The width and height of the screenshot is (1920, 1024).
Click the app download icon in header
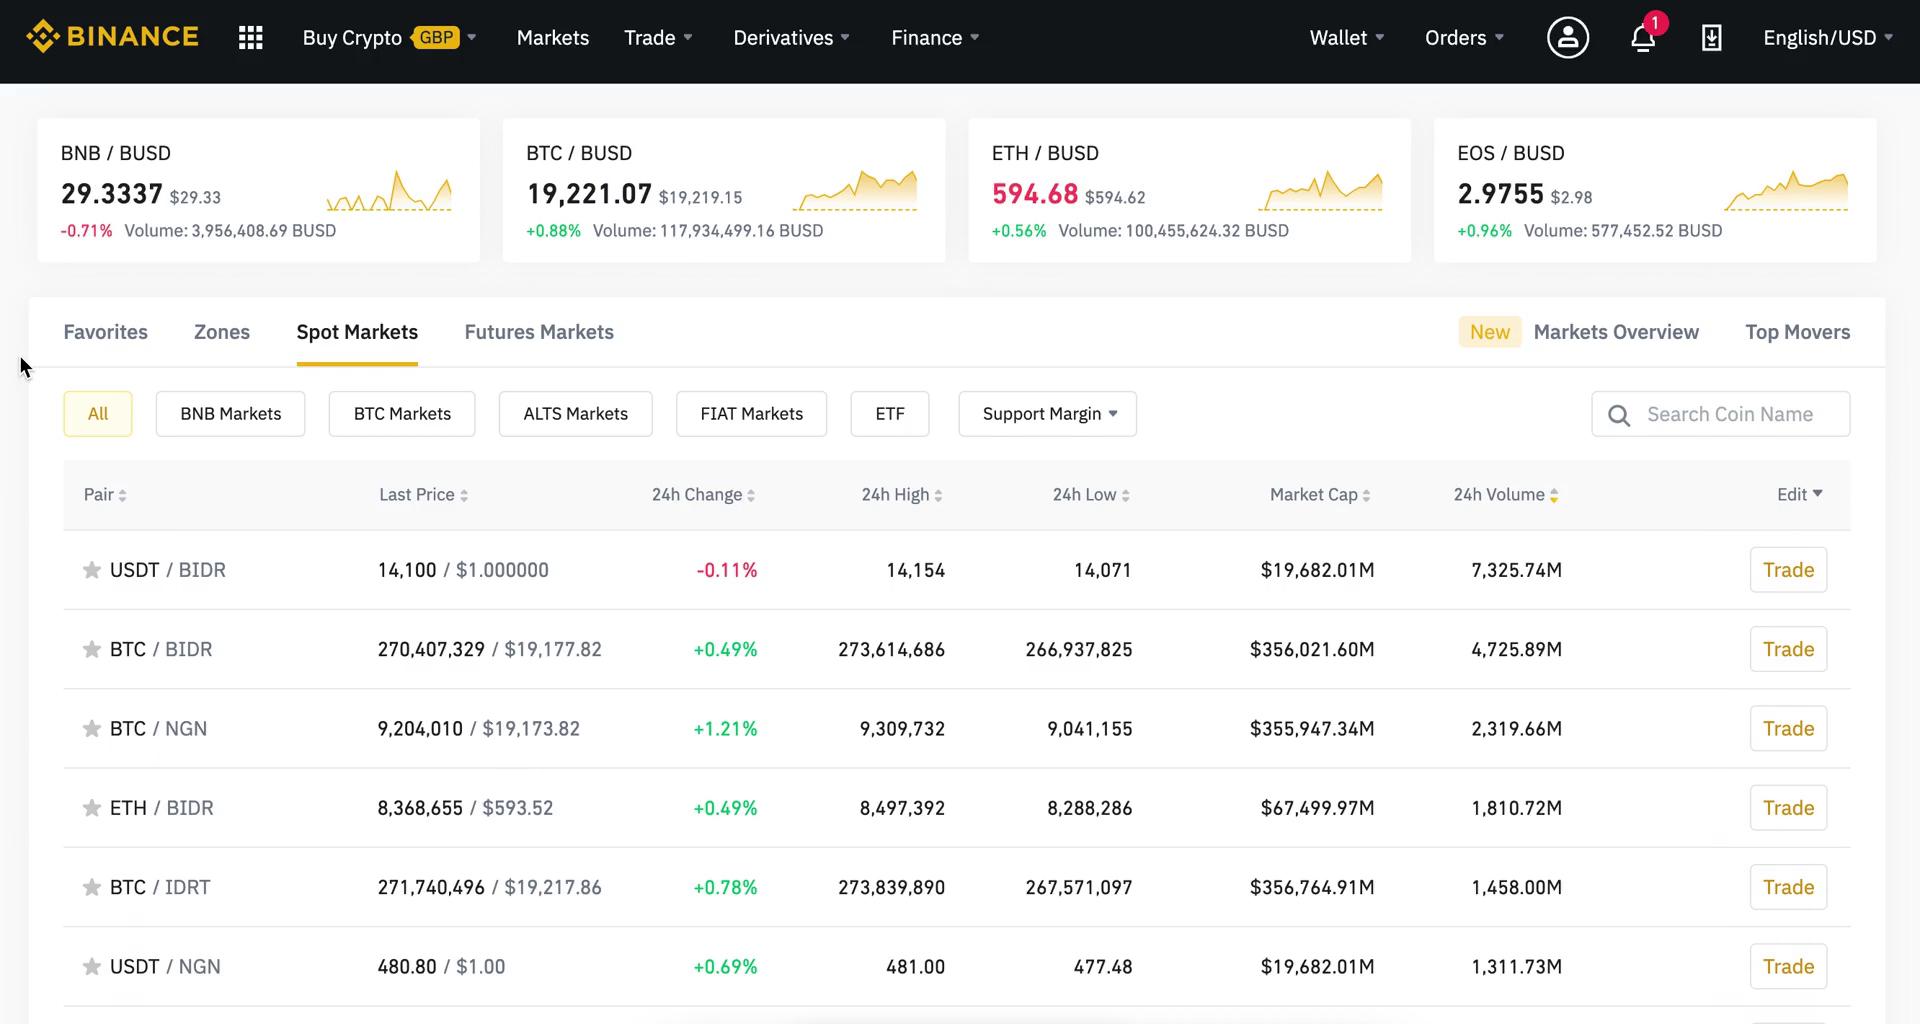click(x=1711, y=38)
